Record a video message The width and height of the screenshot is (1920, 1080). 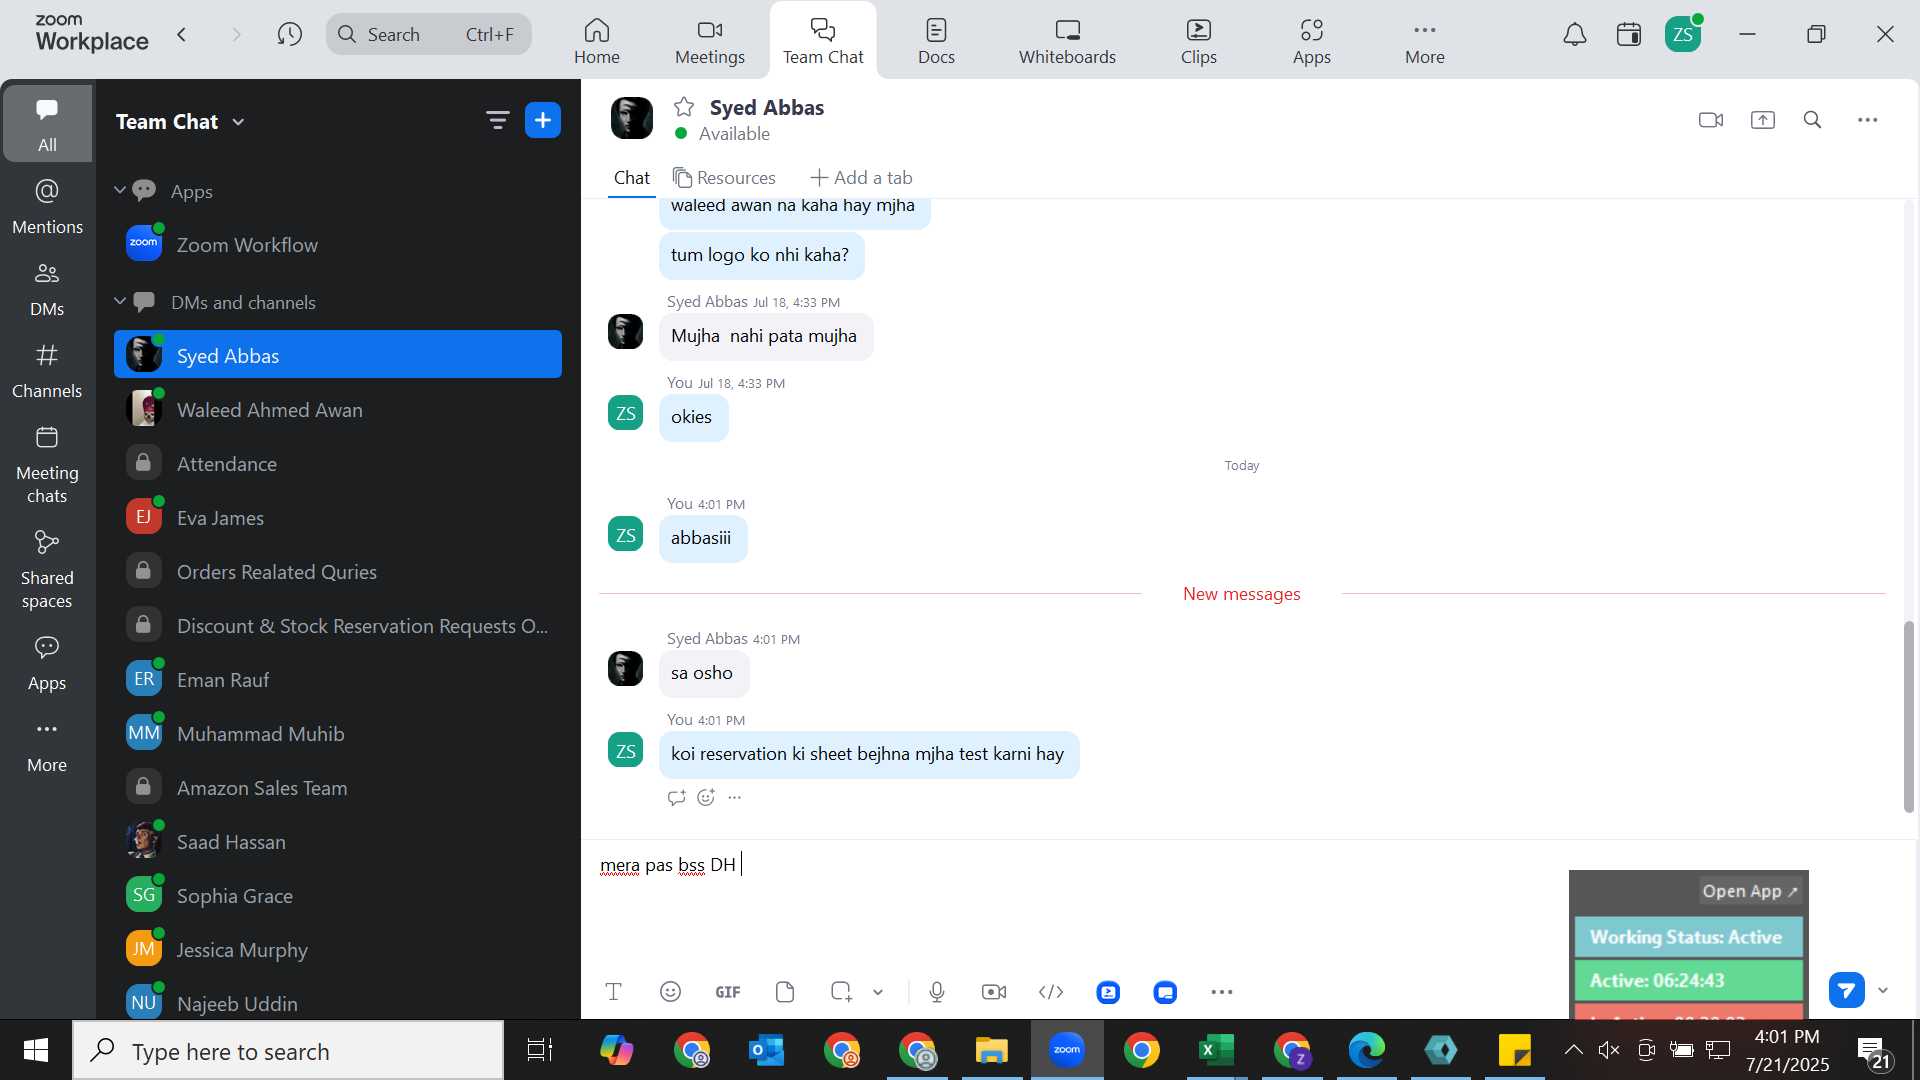pyautogui.click(x=994, y=992)
